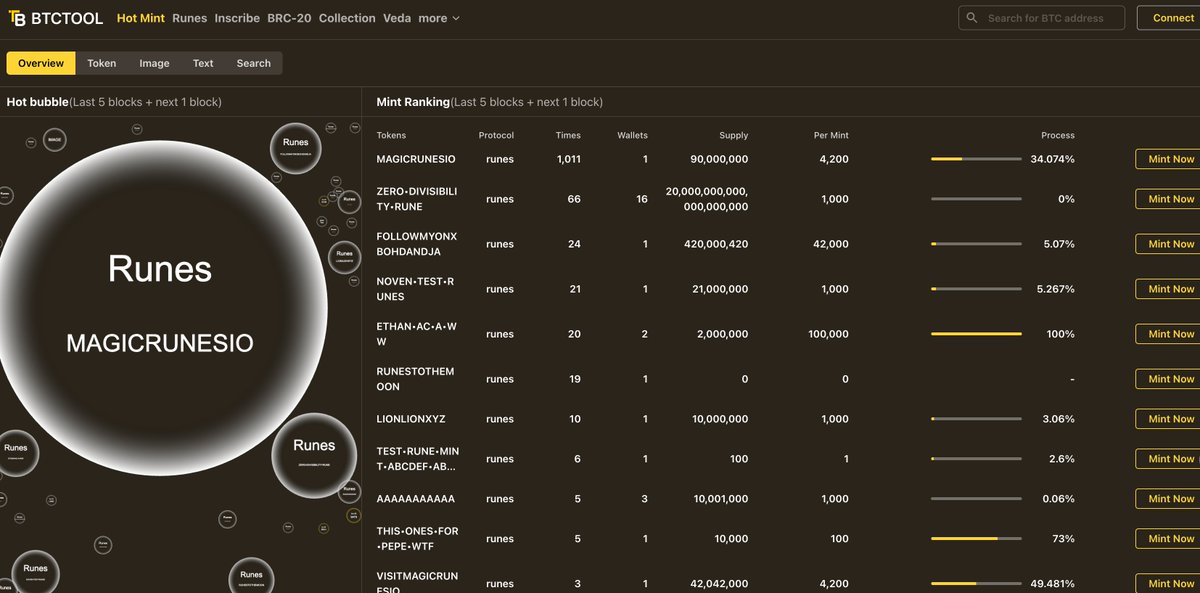This screenshot has width=1200, height=593.
Task: Click the THIS•ONES•FOR•PEPE•WTF token name
Action: (x=417, y=539)
